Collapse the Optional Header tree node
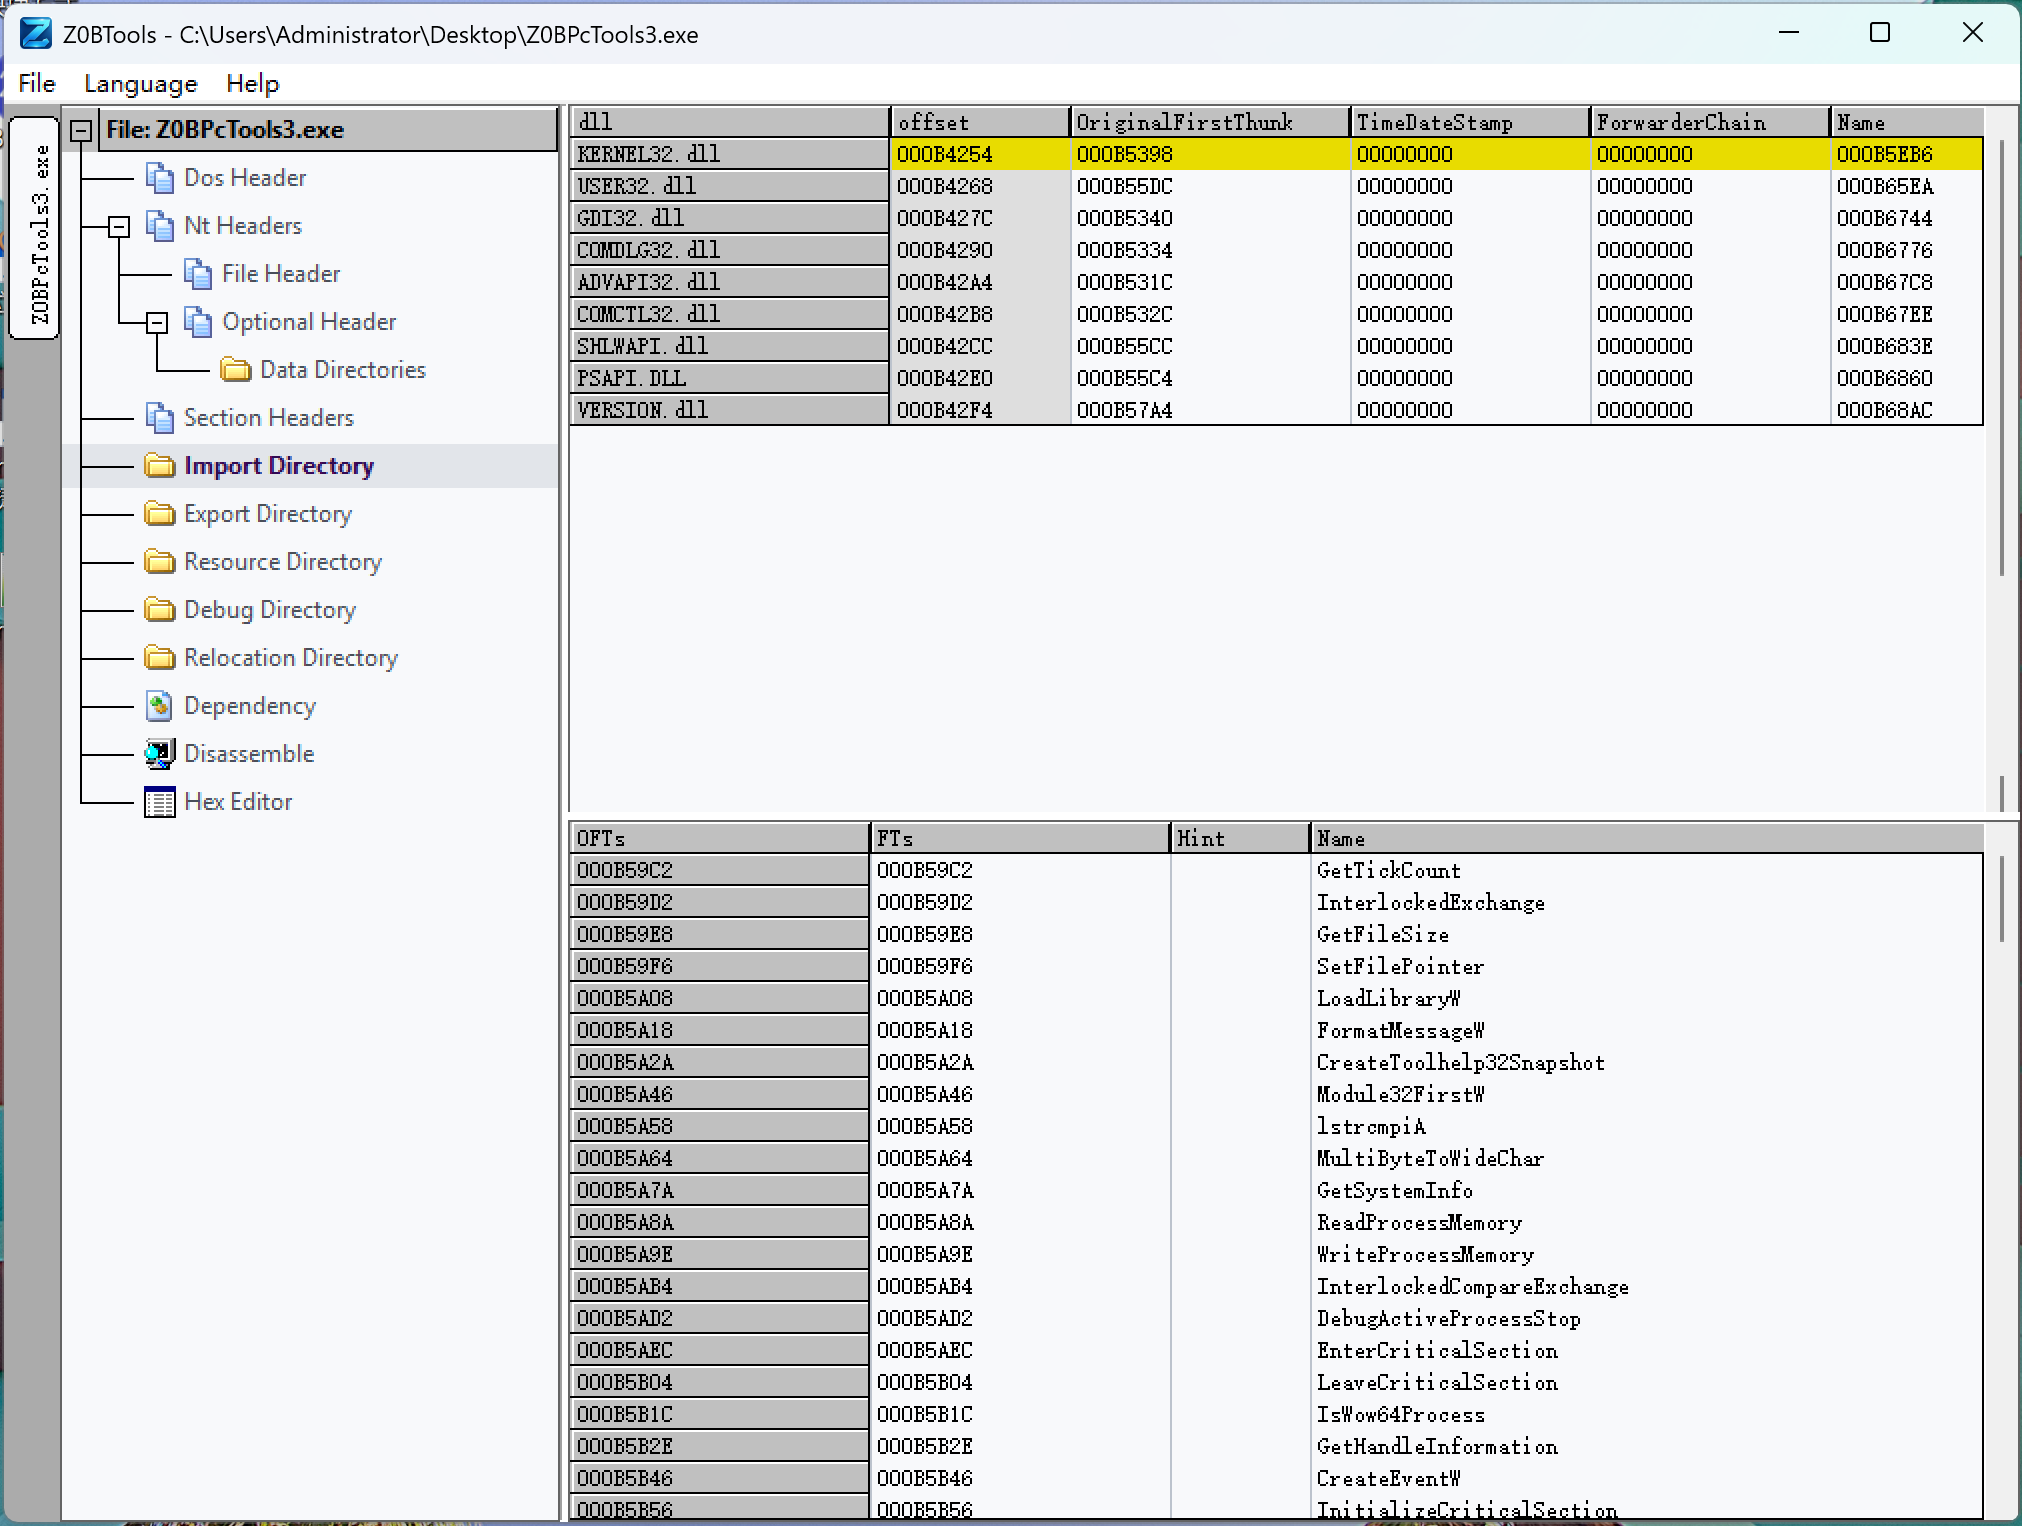The height and width of the screenshot is (1526, 2022). [157, 323]
